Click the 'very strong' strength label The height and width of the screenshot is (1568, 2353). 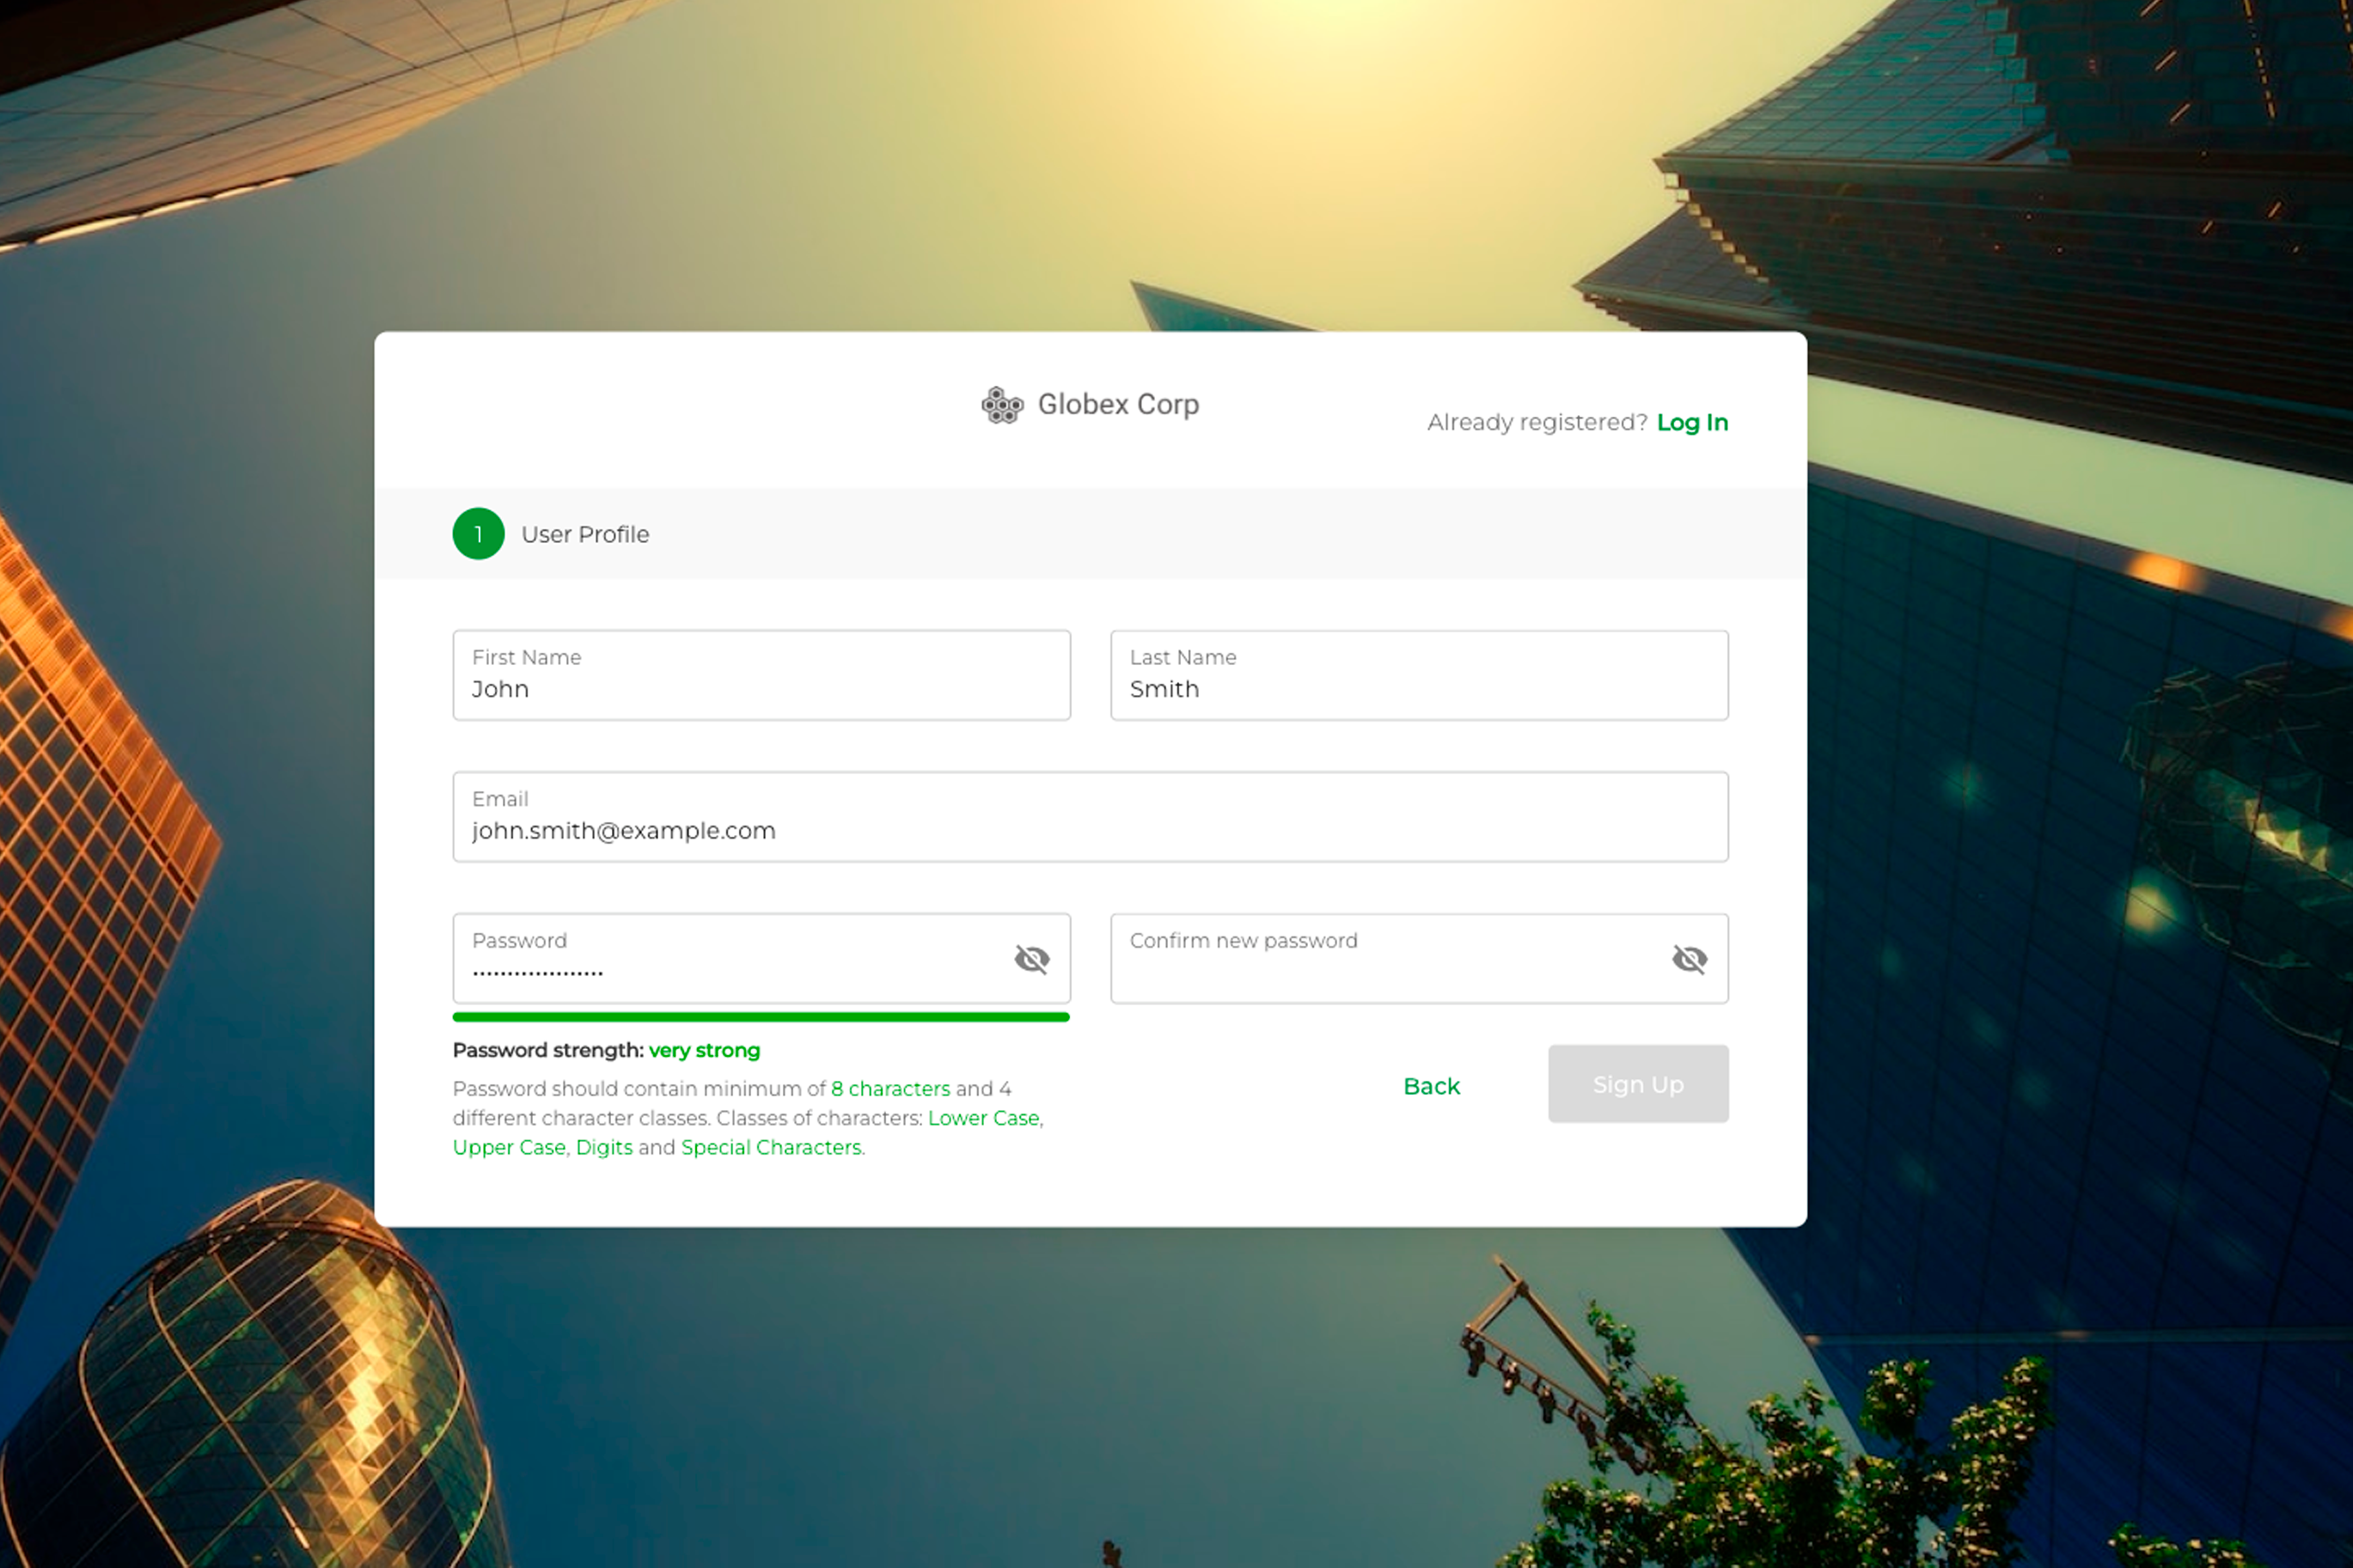click(x=704, y=1050)
